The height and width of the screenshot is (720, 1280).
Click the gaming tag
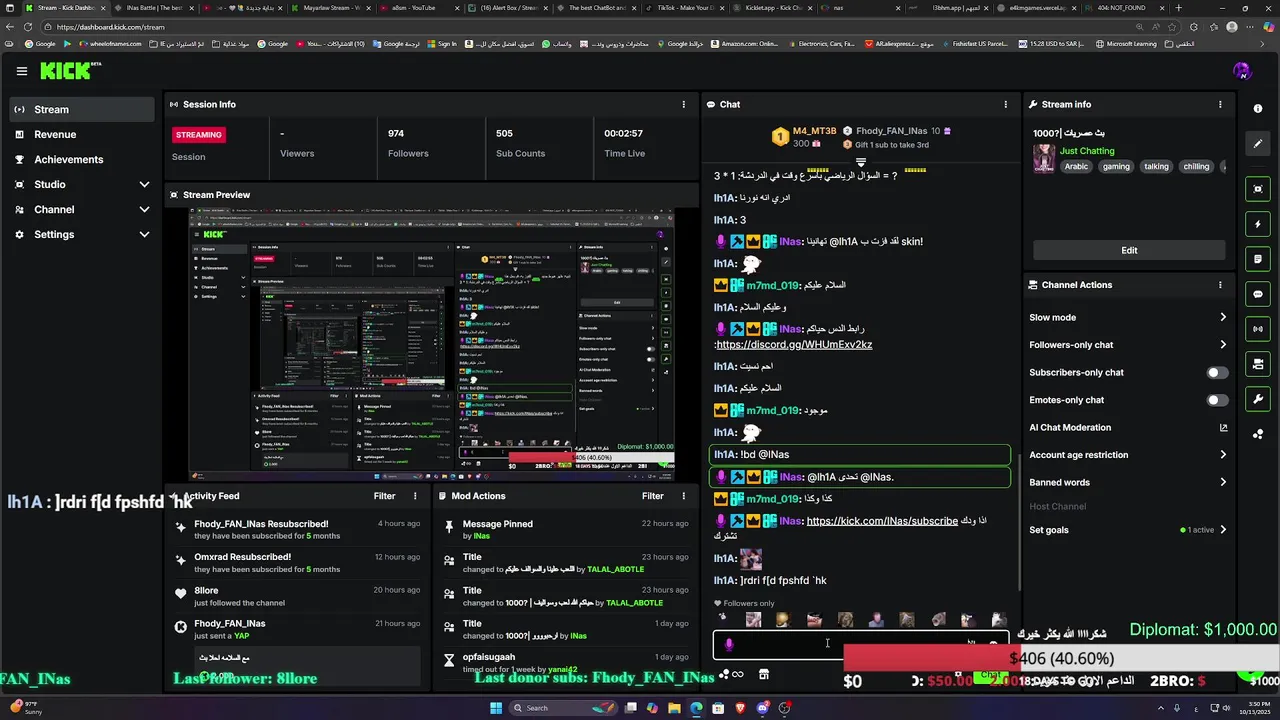pyautogui.click(x=1116, y=167)
